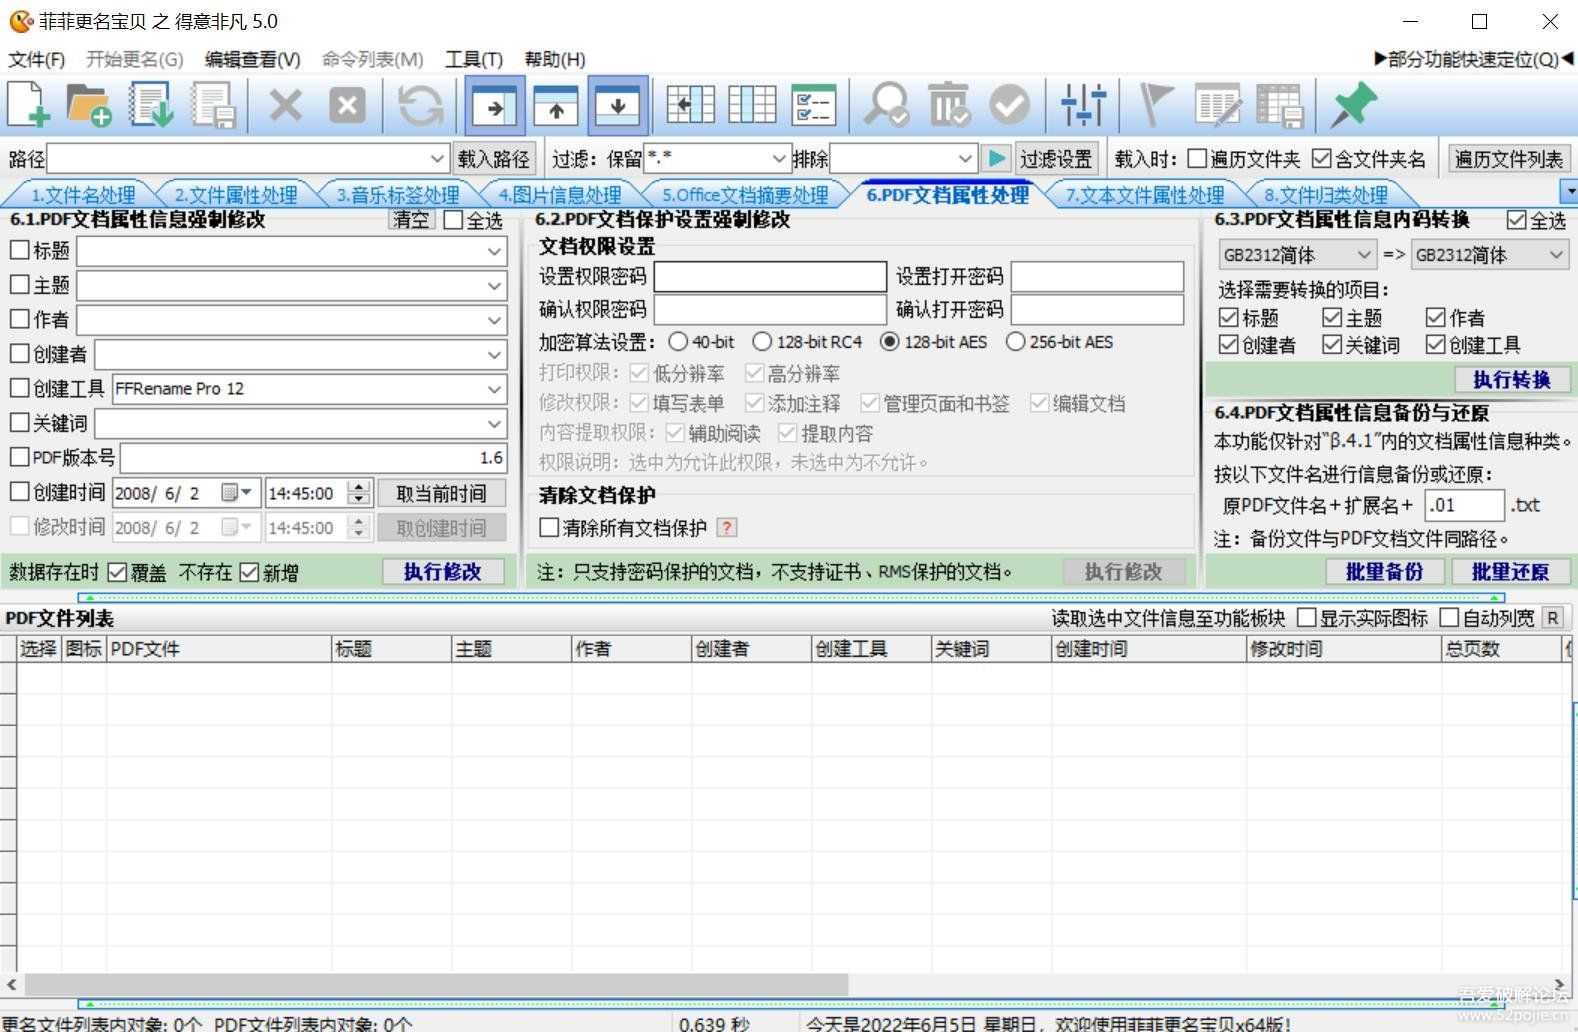Click the 批量备份 button

pos(1384,572)
